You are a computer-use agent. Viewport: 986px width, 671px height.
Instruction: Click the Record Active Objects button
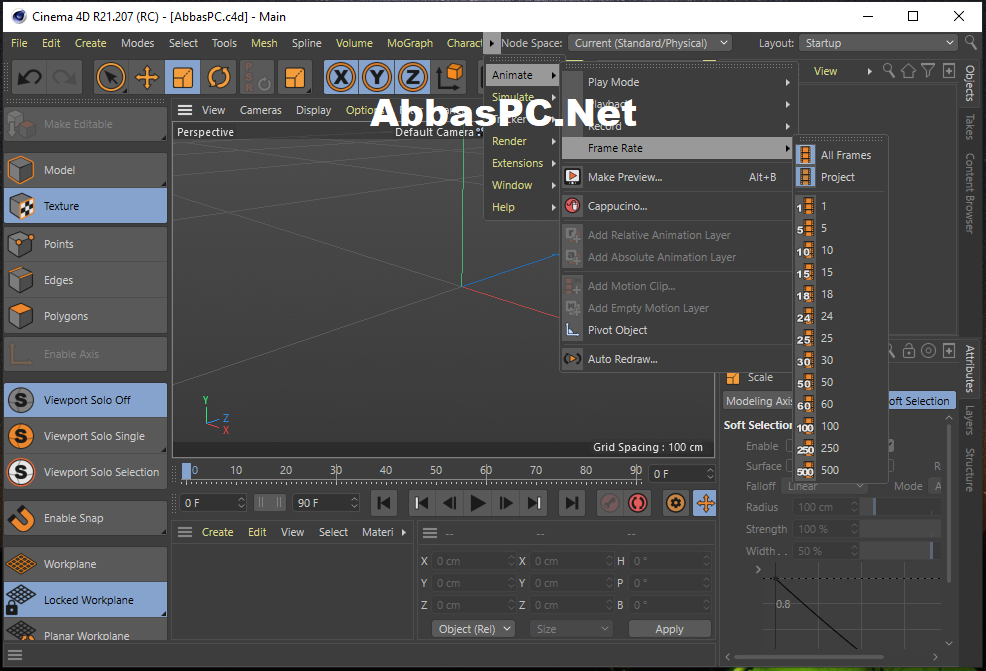point(609,503)
